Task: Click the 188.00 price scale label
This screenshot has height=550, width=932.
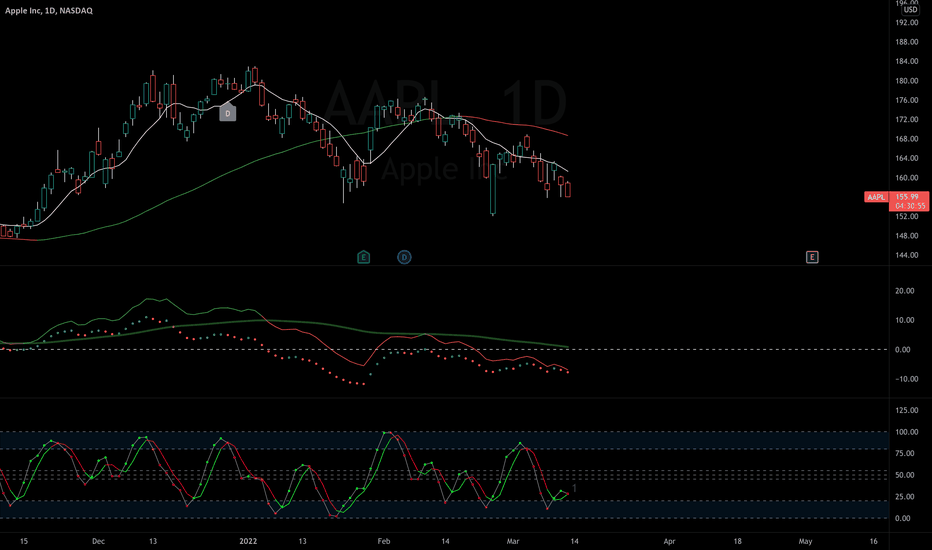Action: (906, 42)
